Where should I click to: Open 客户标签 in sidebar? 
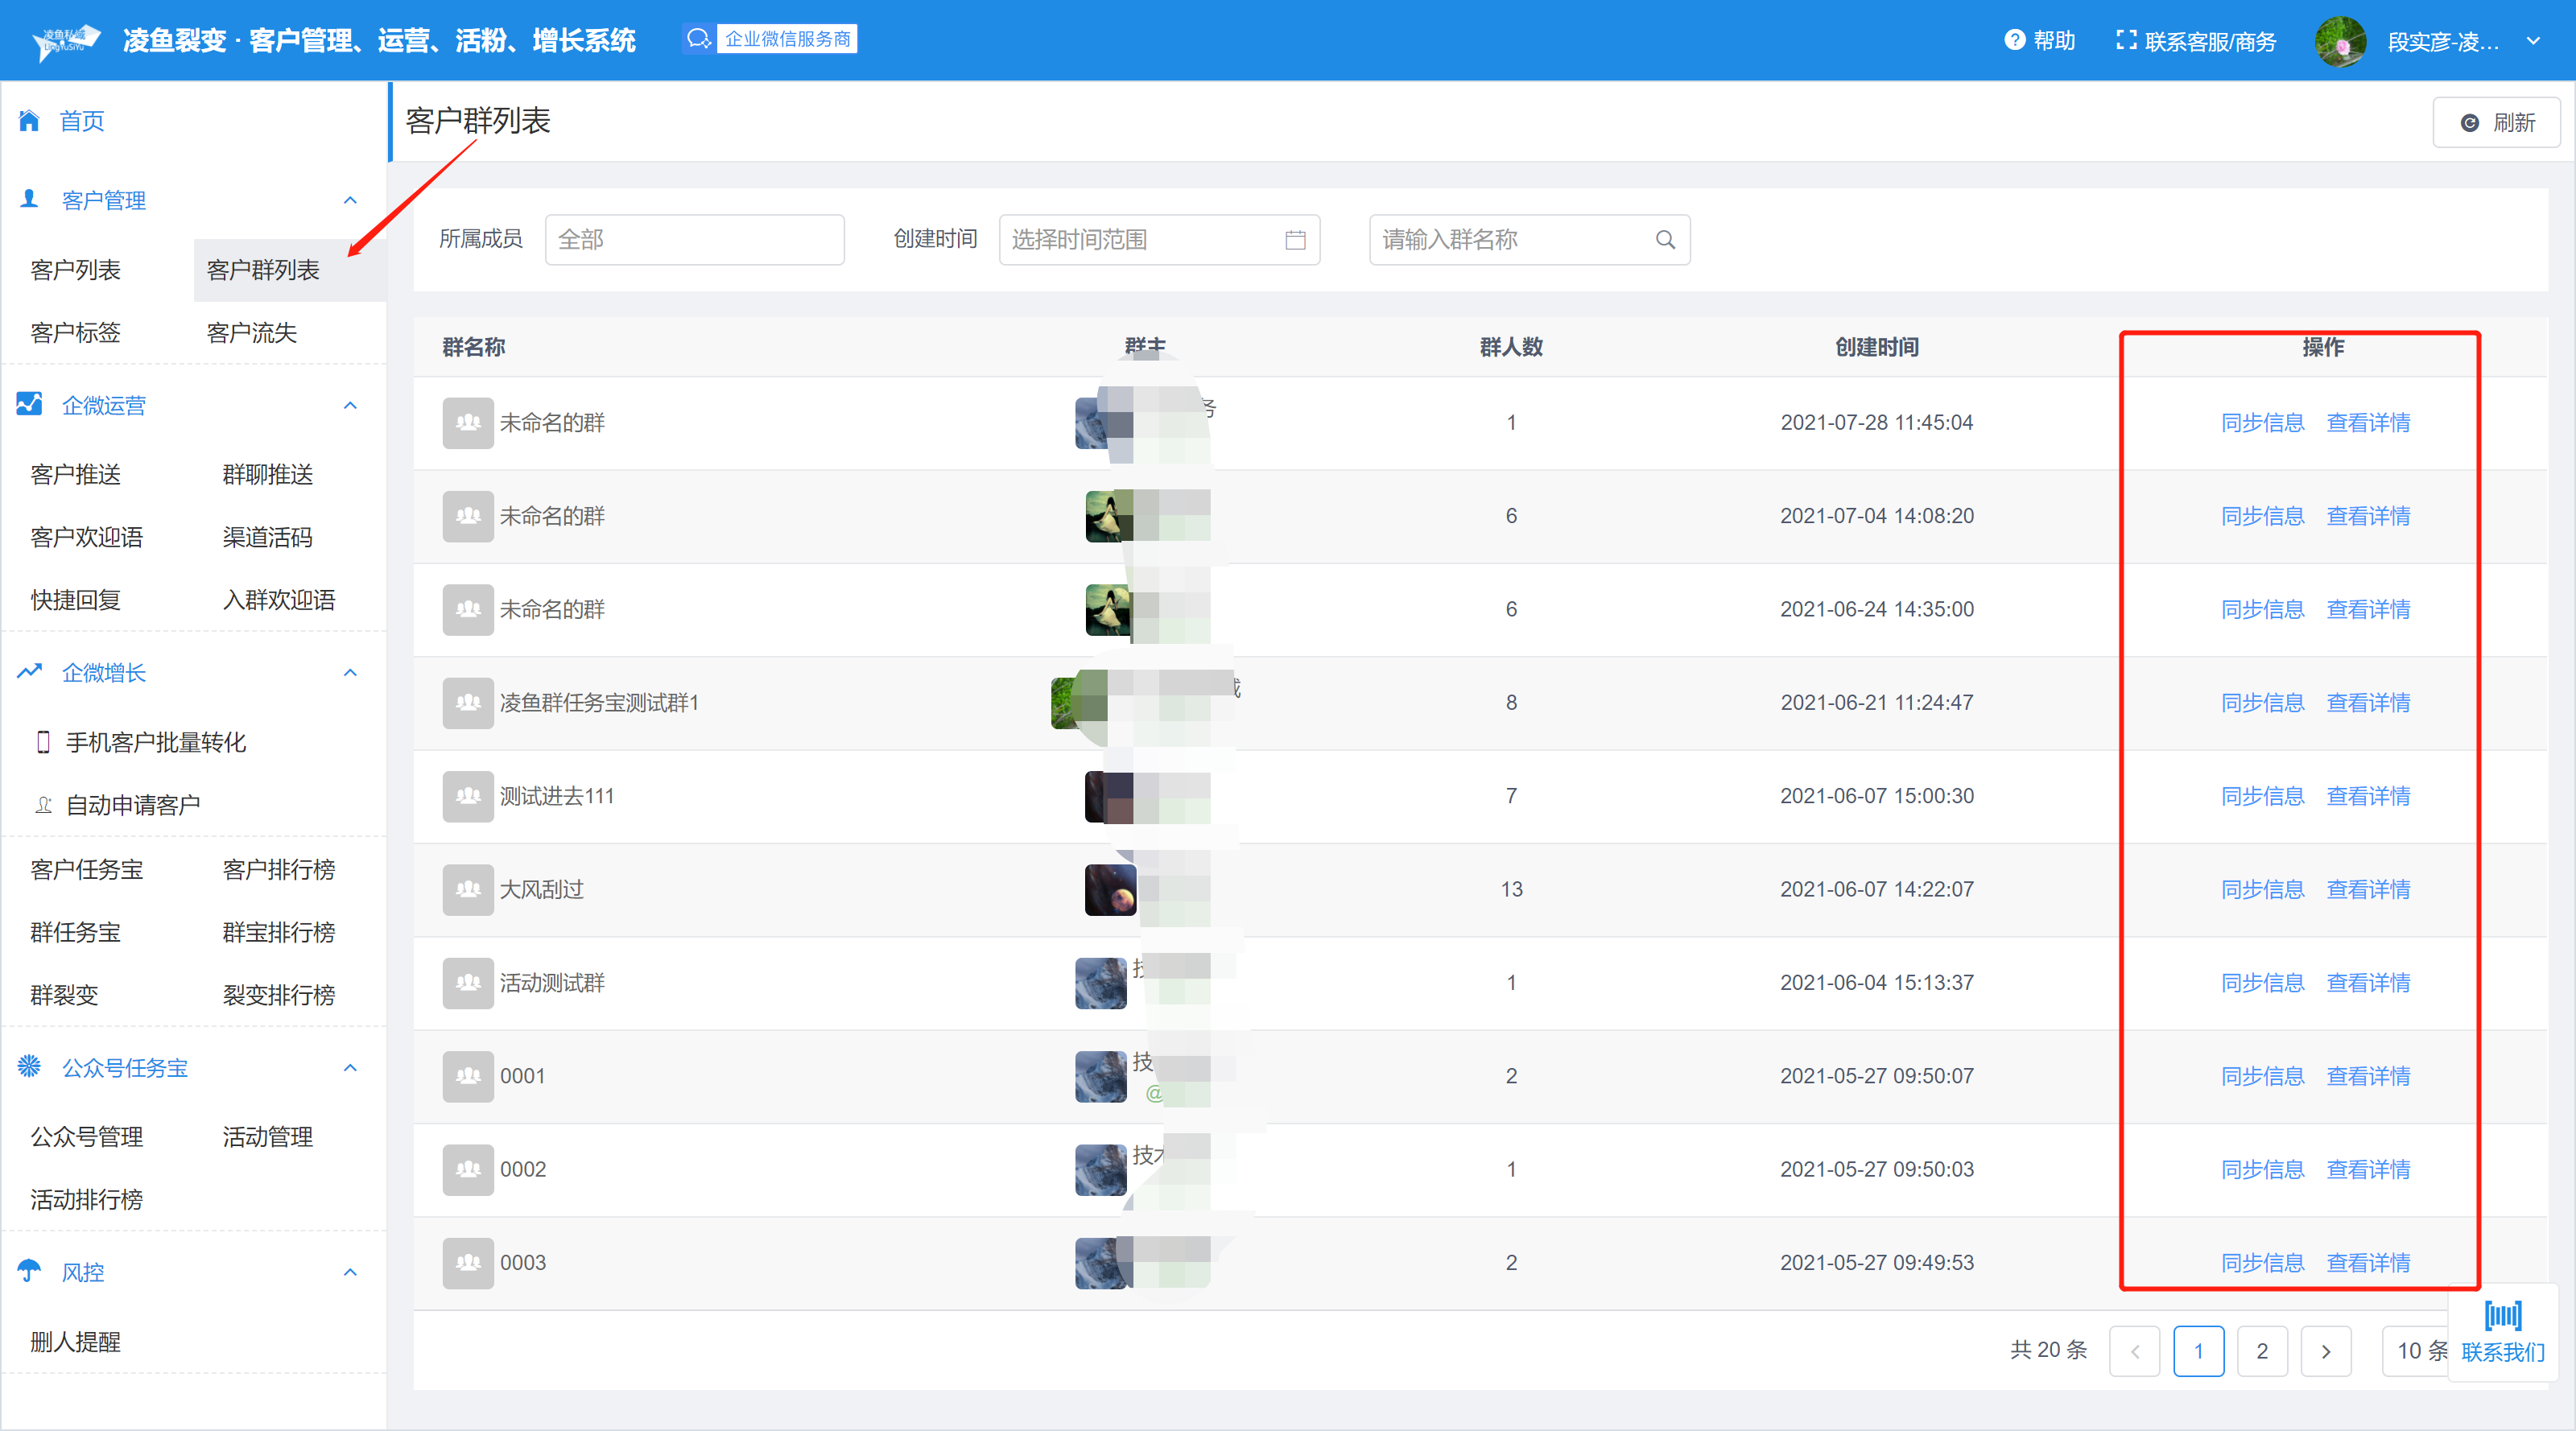point(76,332)
